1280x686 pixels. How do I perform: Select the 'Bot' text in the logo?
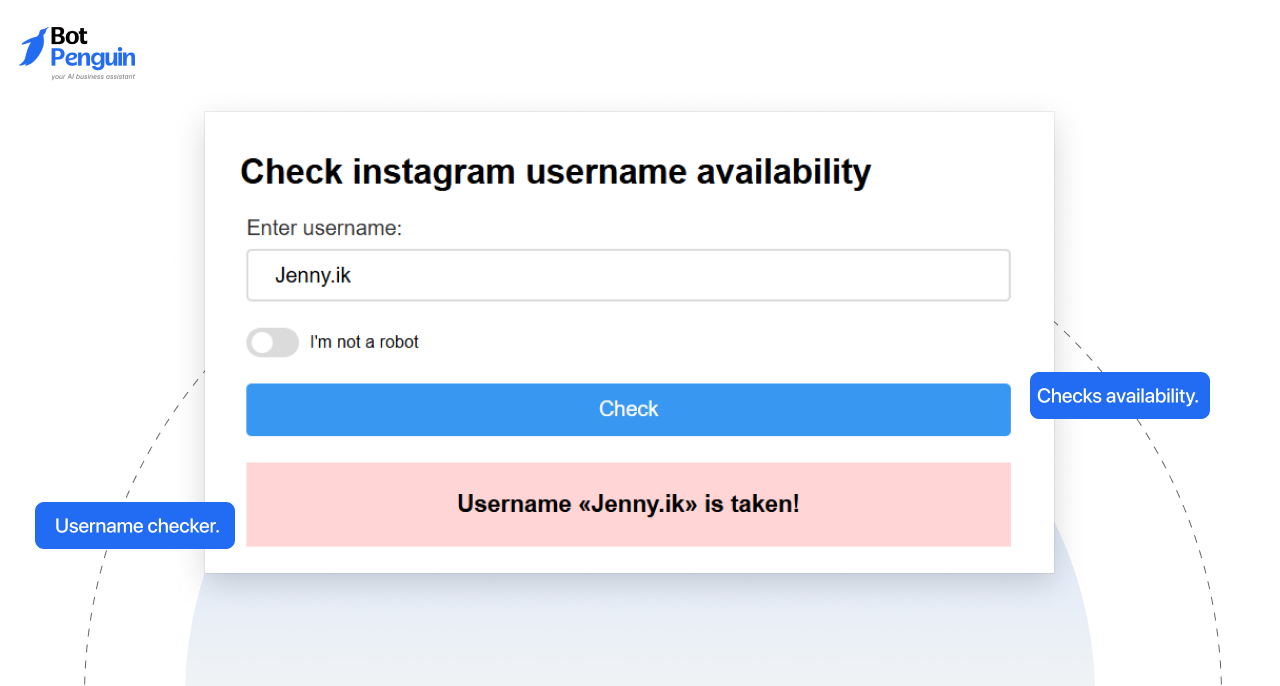(x=71, y=34)
